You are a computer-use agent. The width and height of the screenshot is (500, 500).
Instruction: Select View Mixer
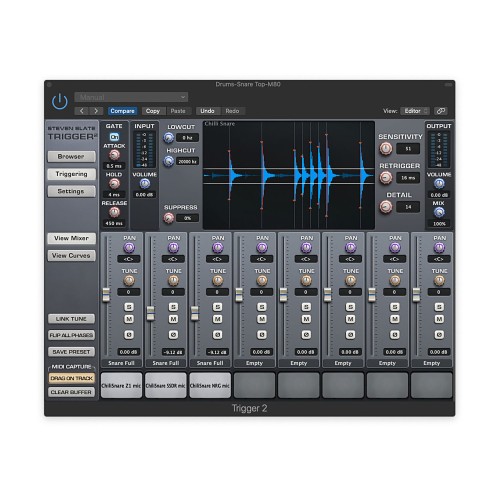[x=71, y=238]
